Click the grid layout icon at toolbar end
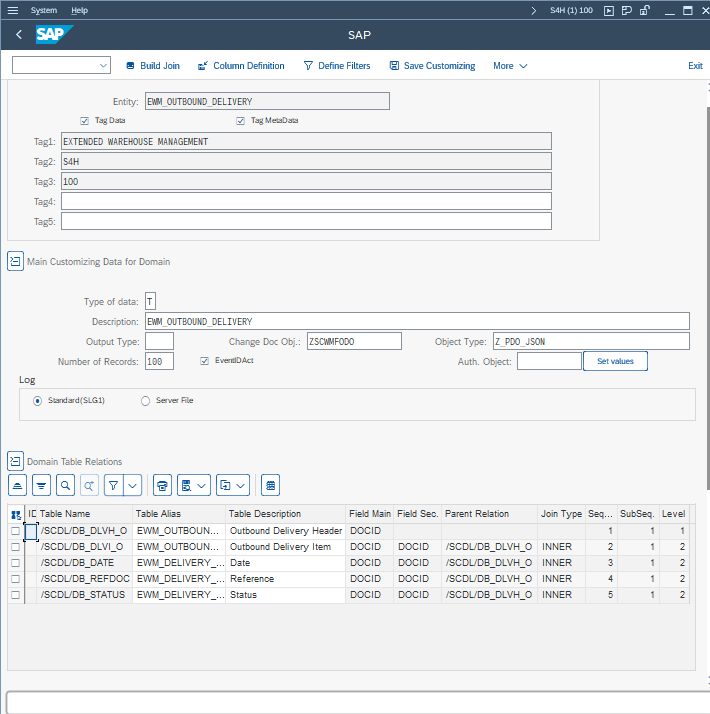Image resolution: width=710 pixels, height=714 pixels. pos(270,485)
